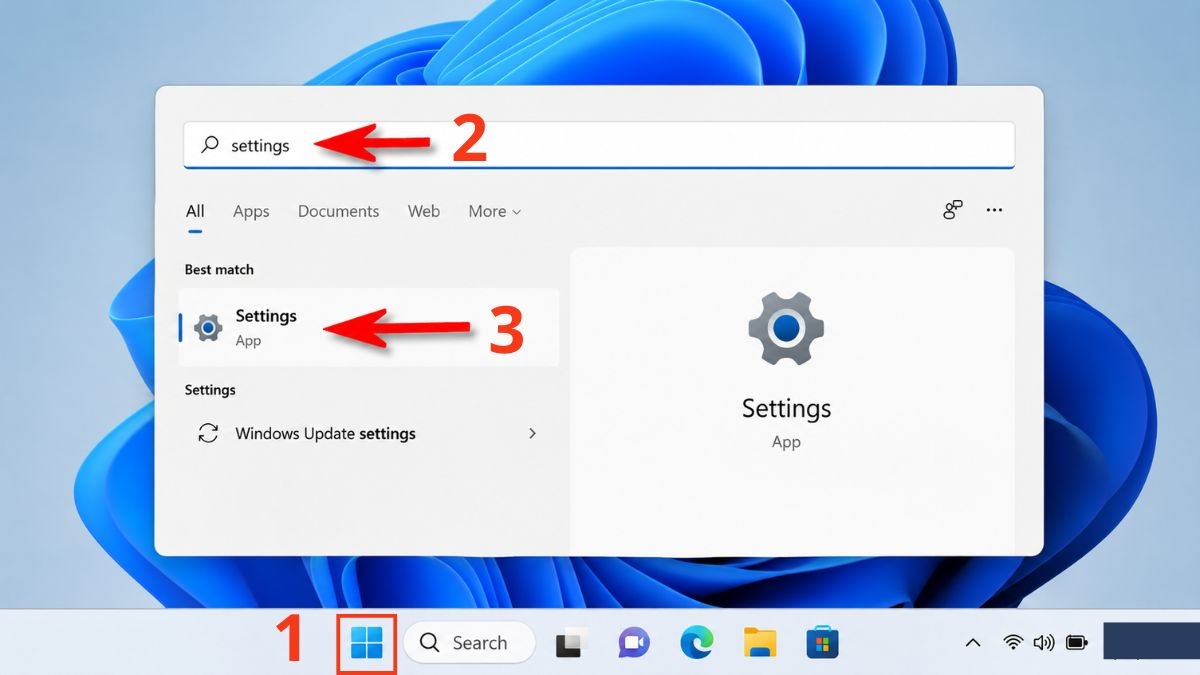Screen dimensions: 1200x675
Task: Click the large Settings gear in the preview pane
Action: point(786,328)
